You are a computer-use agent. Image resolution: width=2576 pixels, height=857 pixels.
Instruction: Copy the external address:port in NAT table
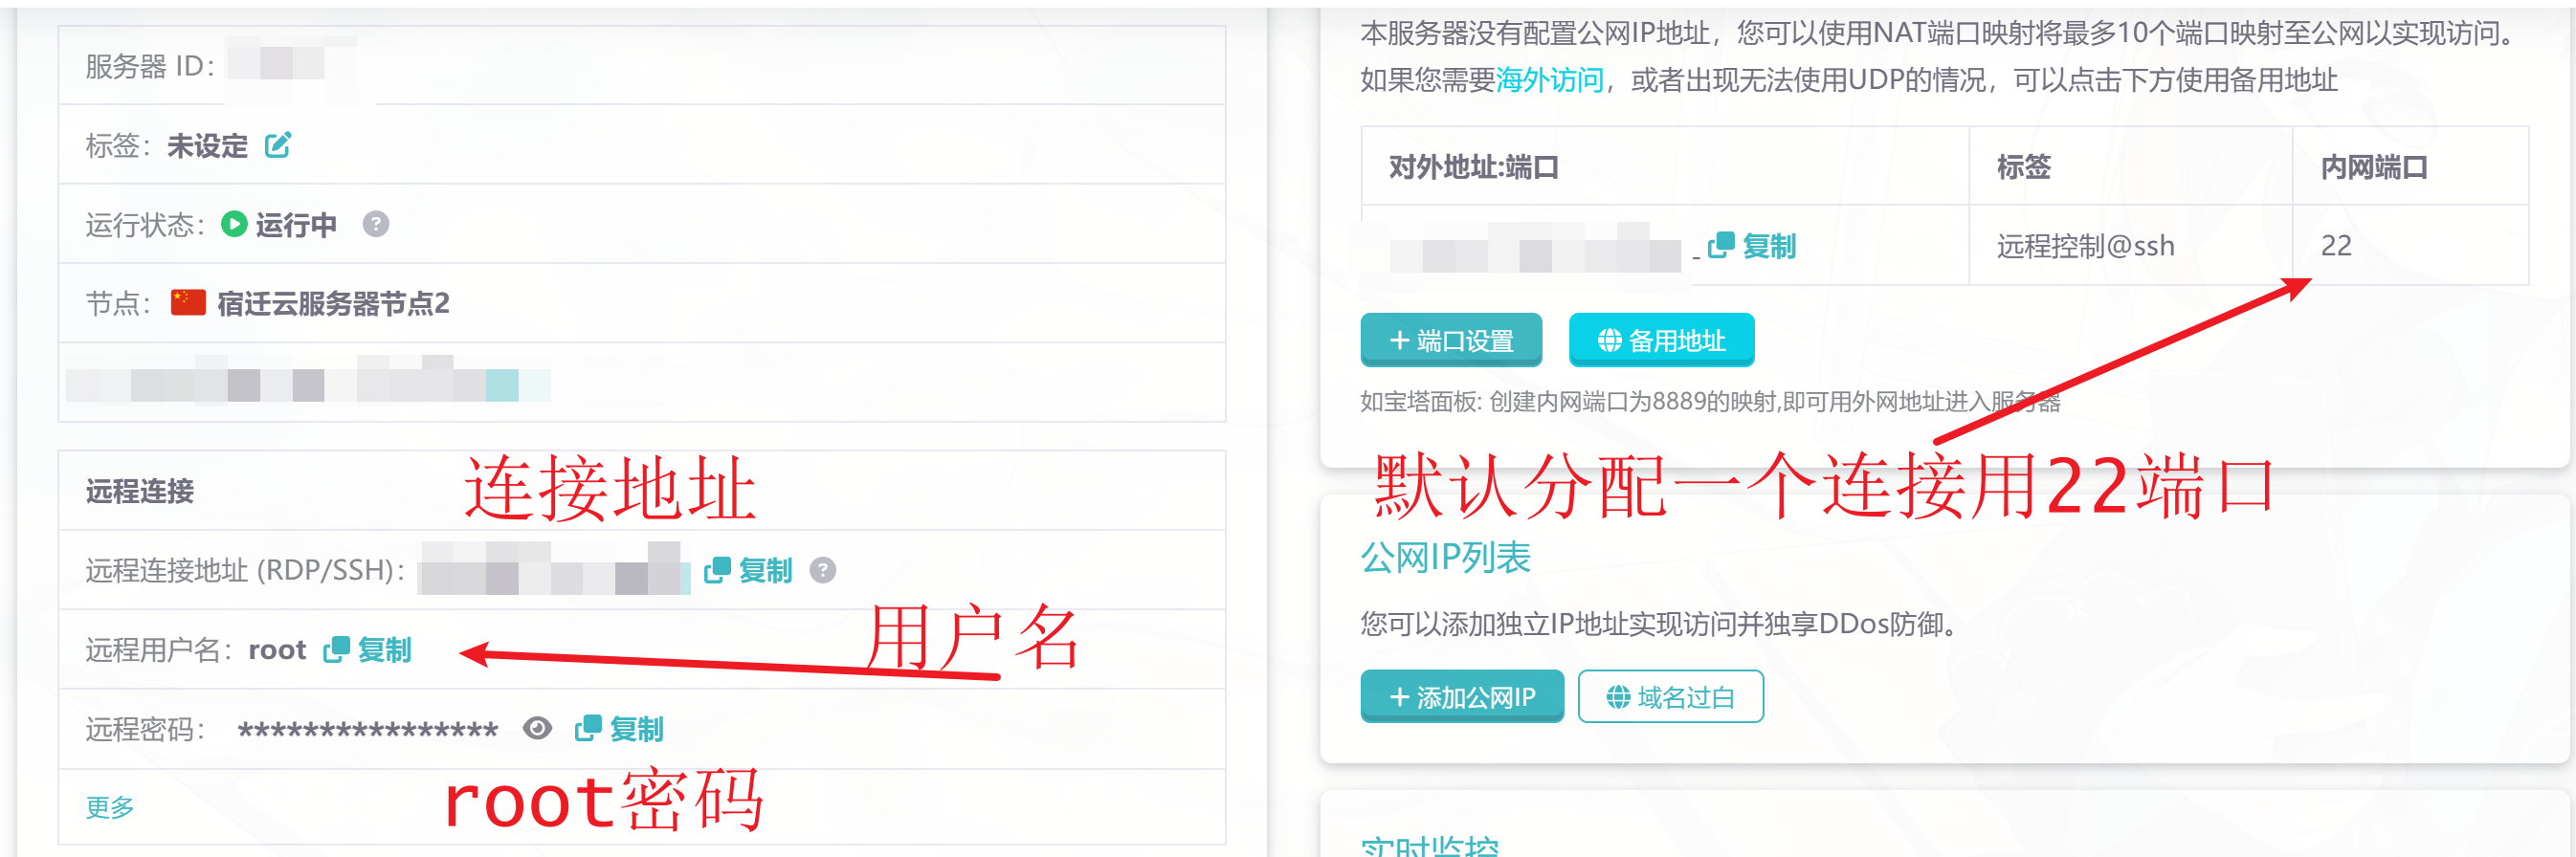pos(1752,246)
